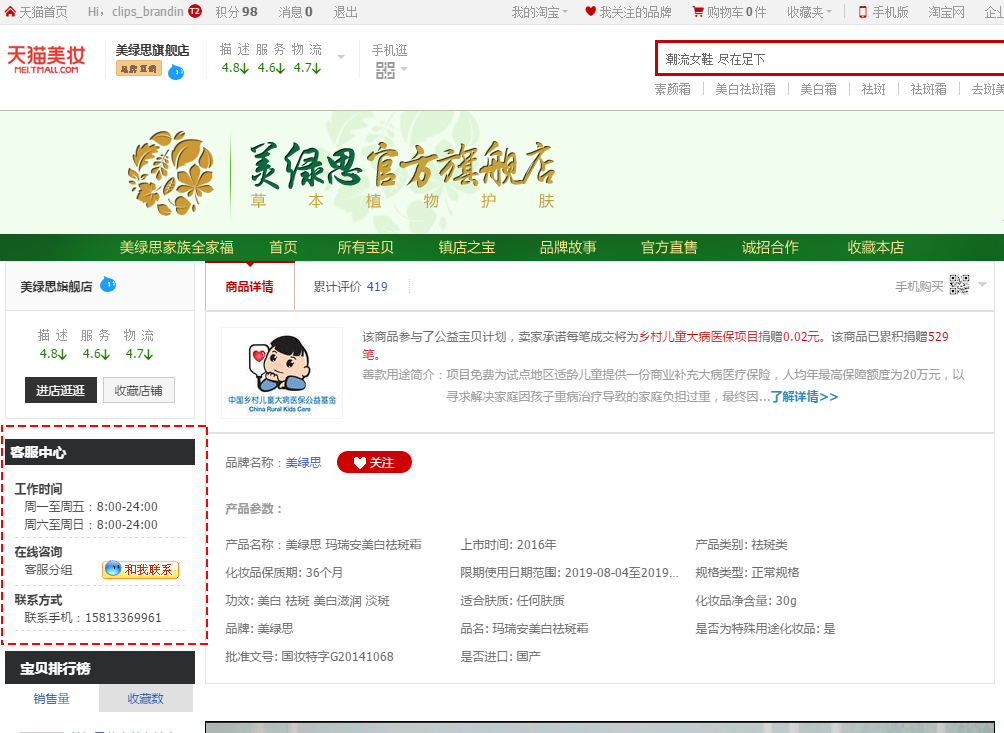Click the Tmall home icon
Screen dimensions: 1004x733
(x=10, y=12)
